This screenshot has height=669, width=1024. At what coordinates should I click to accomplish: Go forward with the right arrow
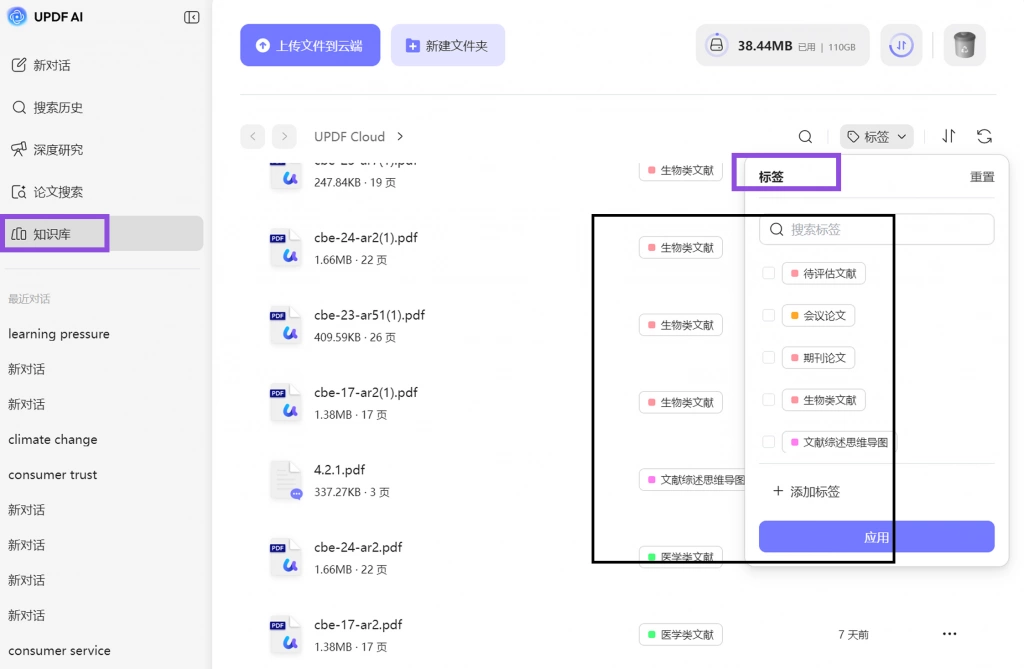click(284, 137)
